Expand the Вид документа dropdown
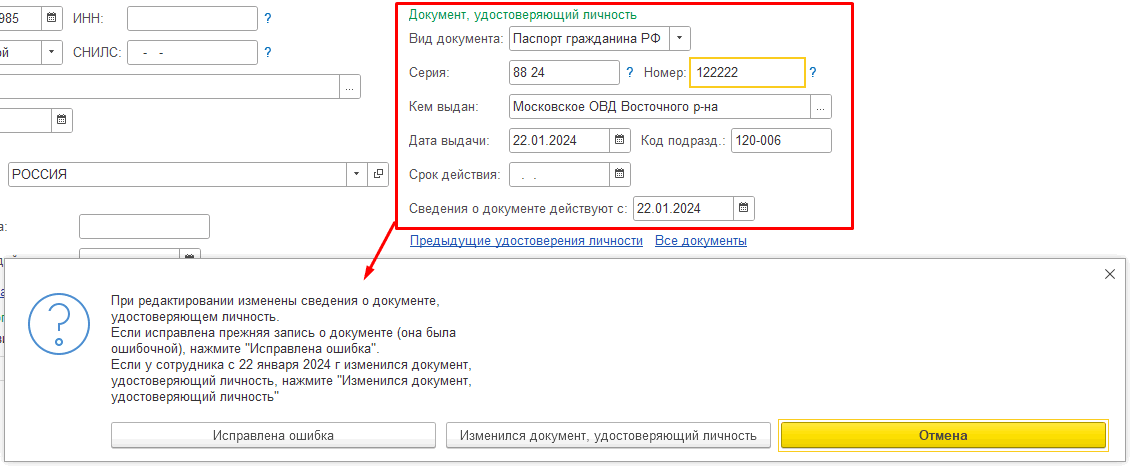Screen dimensions: 1131x466 click(x=680, y=38)
